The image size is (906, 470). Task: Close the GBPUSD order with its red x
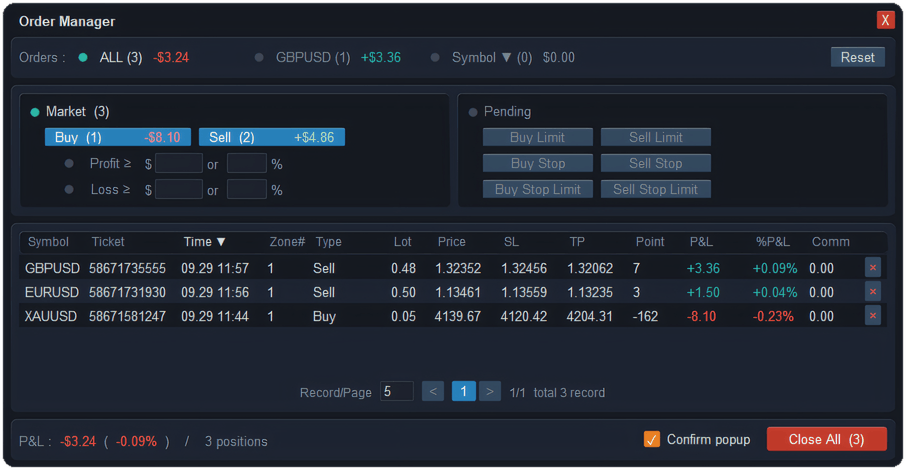(x=872, y=268)
